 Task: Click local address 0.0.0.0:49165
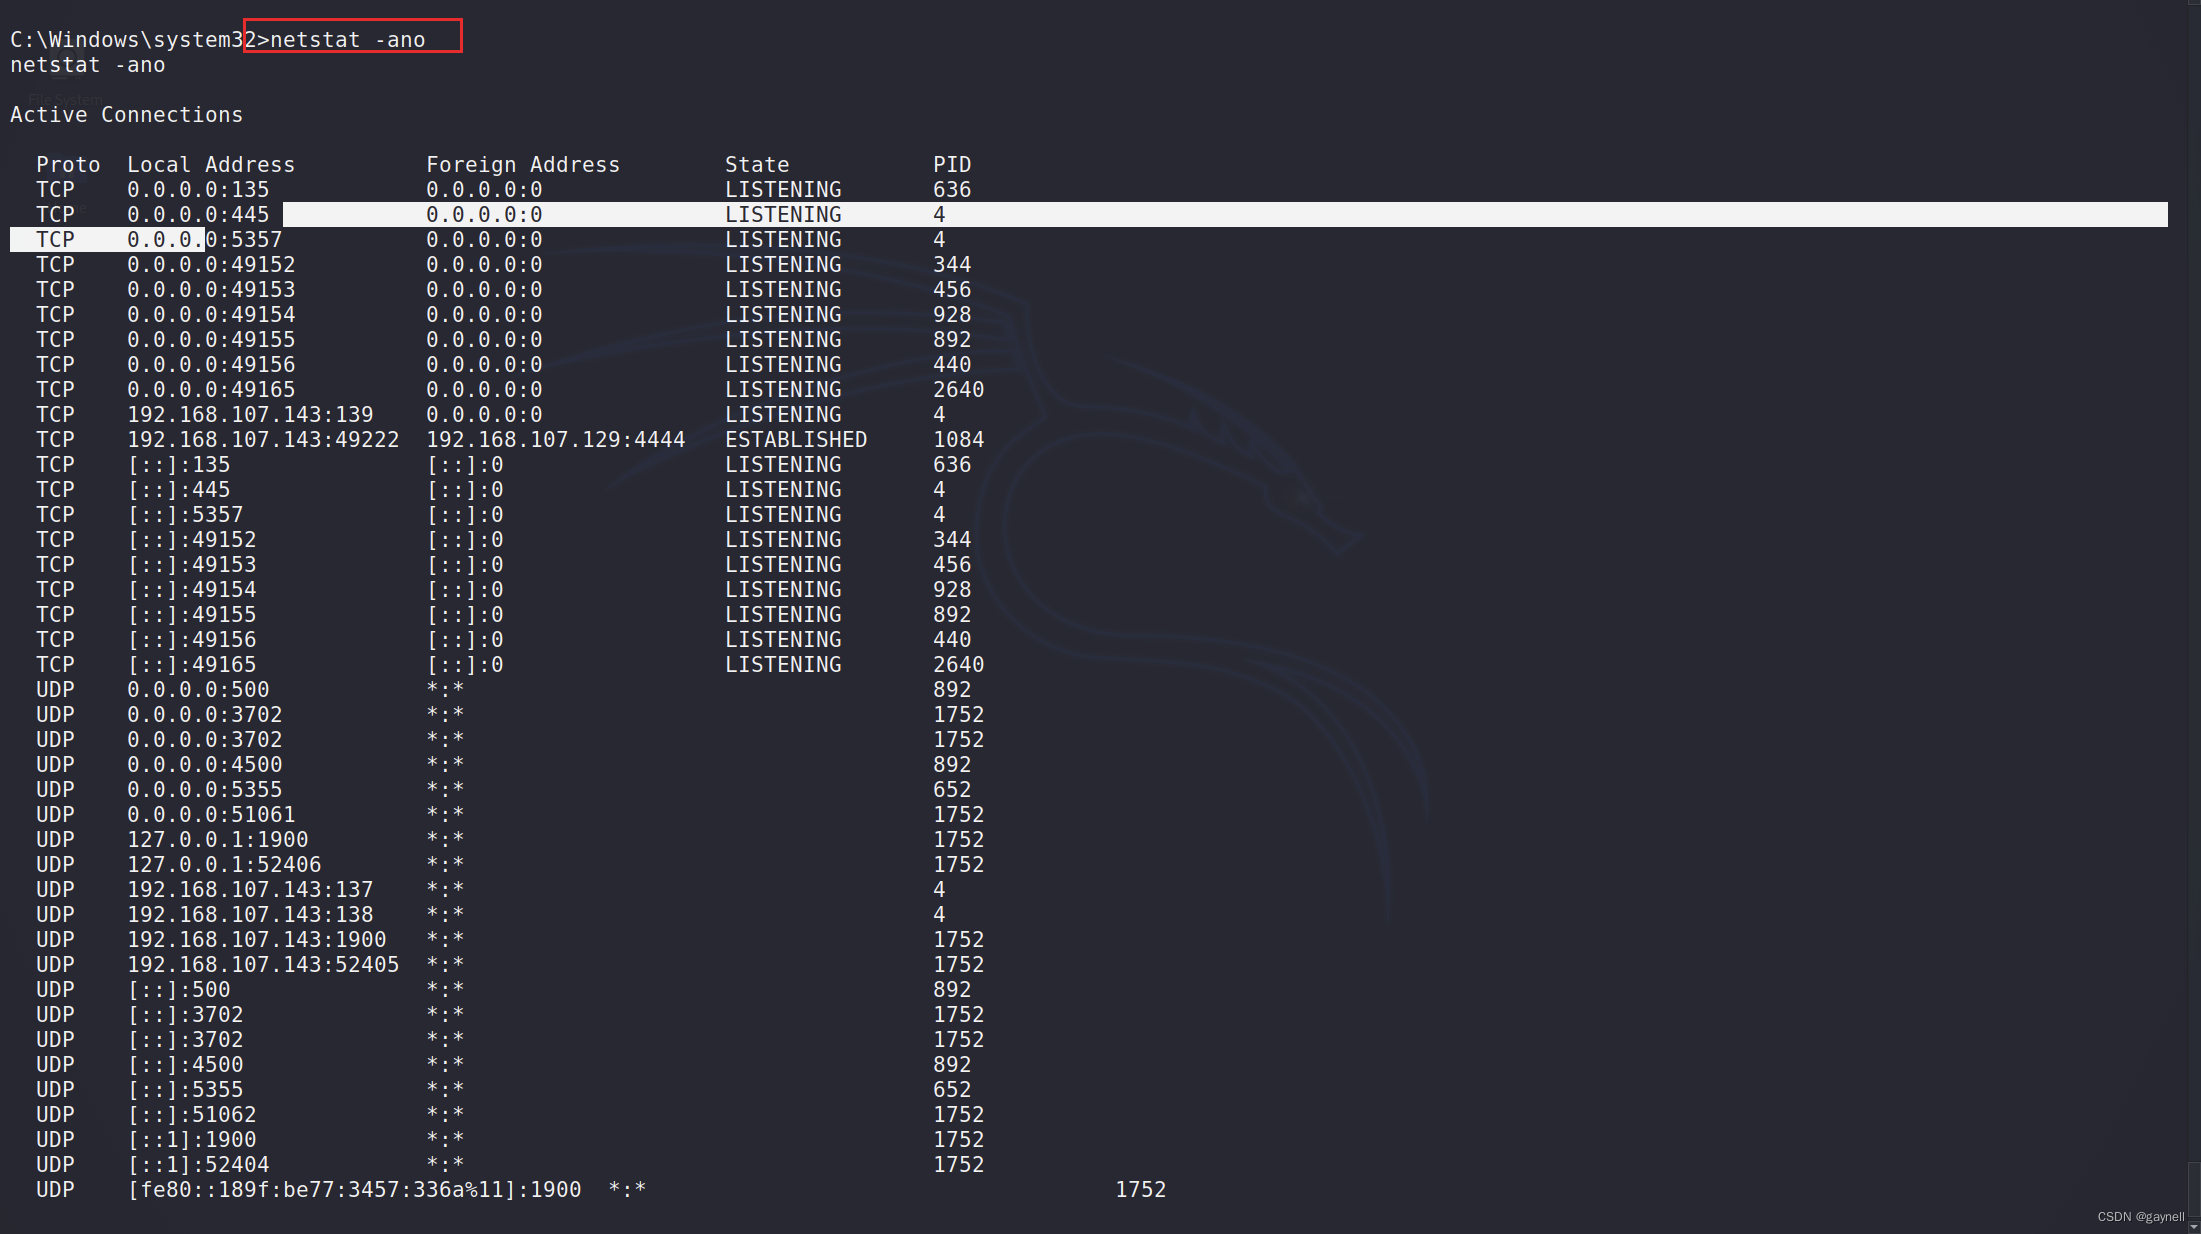(211, 390)
